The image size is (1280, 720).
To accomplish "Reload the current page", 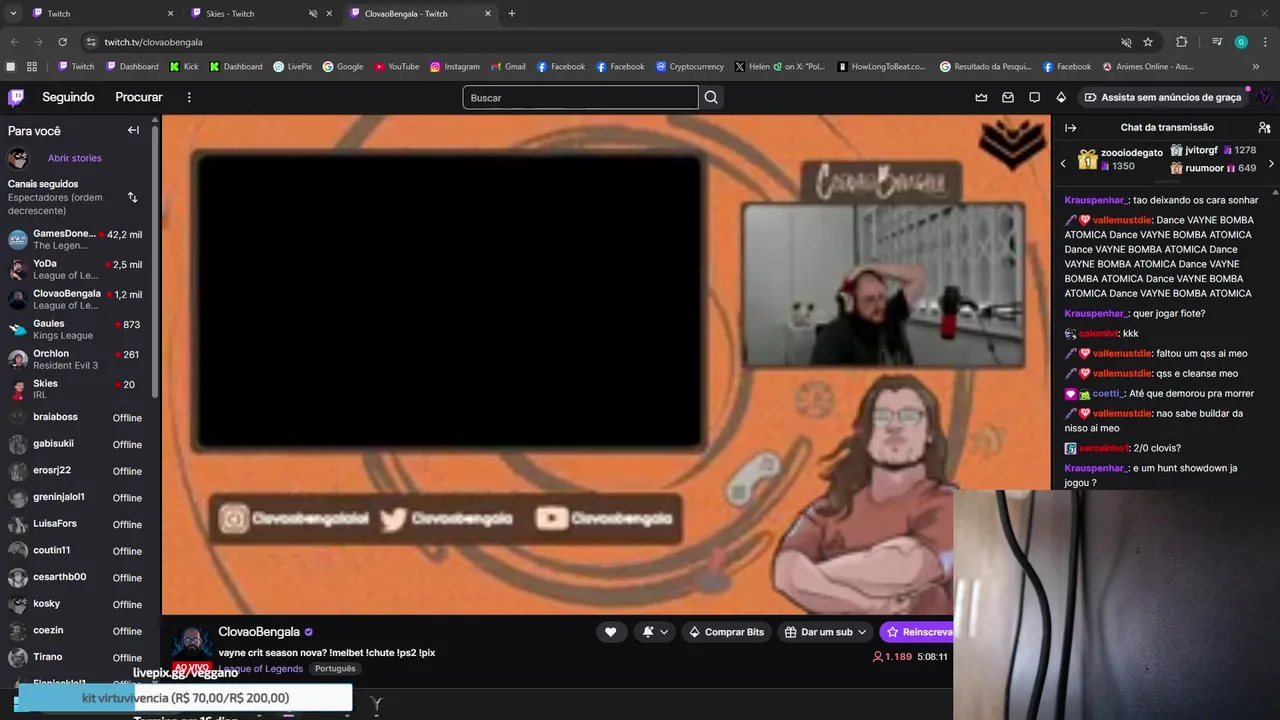I will tap(62, 42).
